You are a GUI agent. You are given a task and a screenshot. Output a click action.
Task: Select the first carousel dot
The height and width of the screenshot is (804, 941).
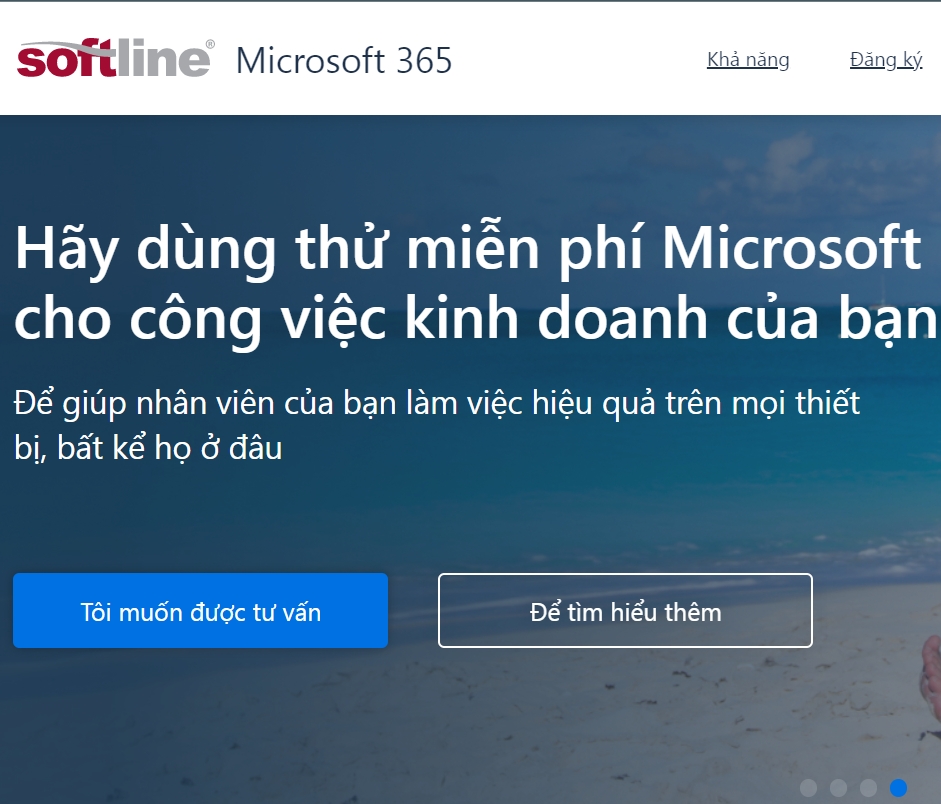pos(808,787)
